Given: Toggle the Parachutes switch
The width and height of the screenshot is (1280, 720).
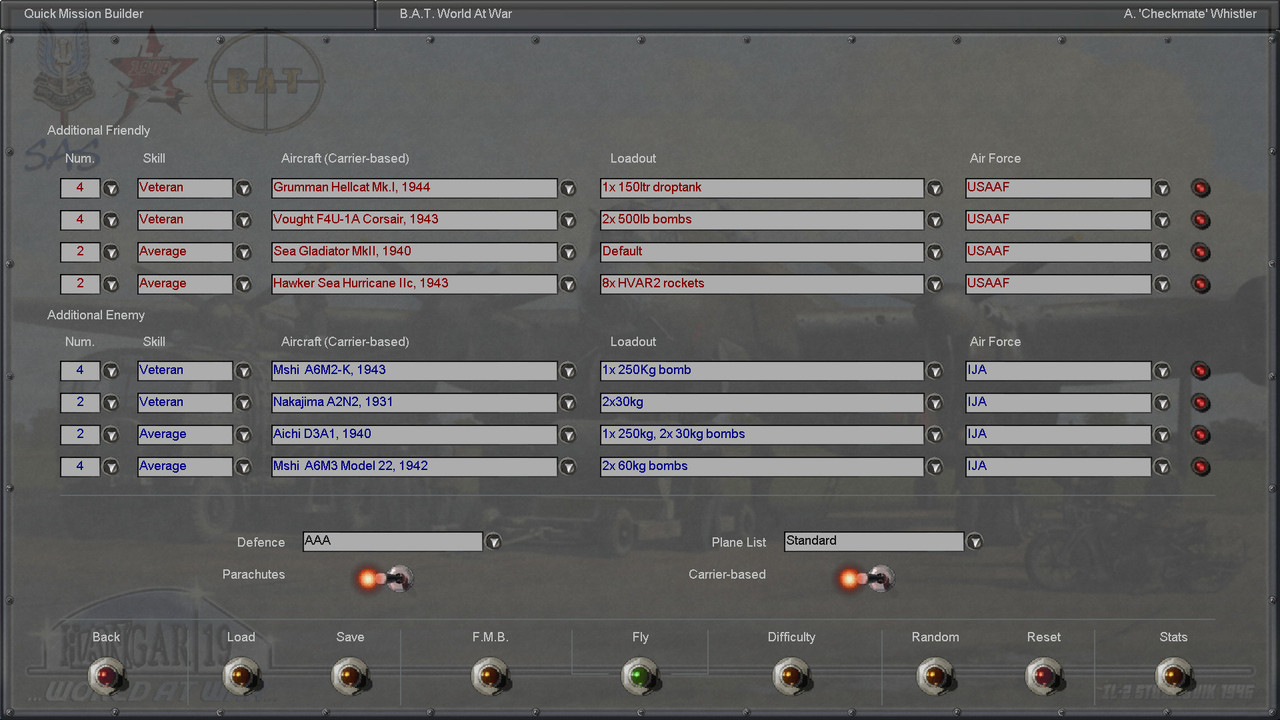Looking at the screenshot, I should pyautogui.click(x=385, y=577).
